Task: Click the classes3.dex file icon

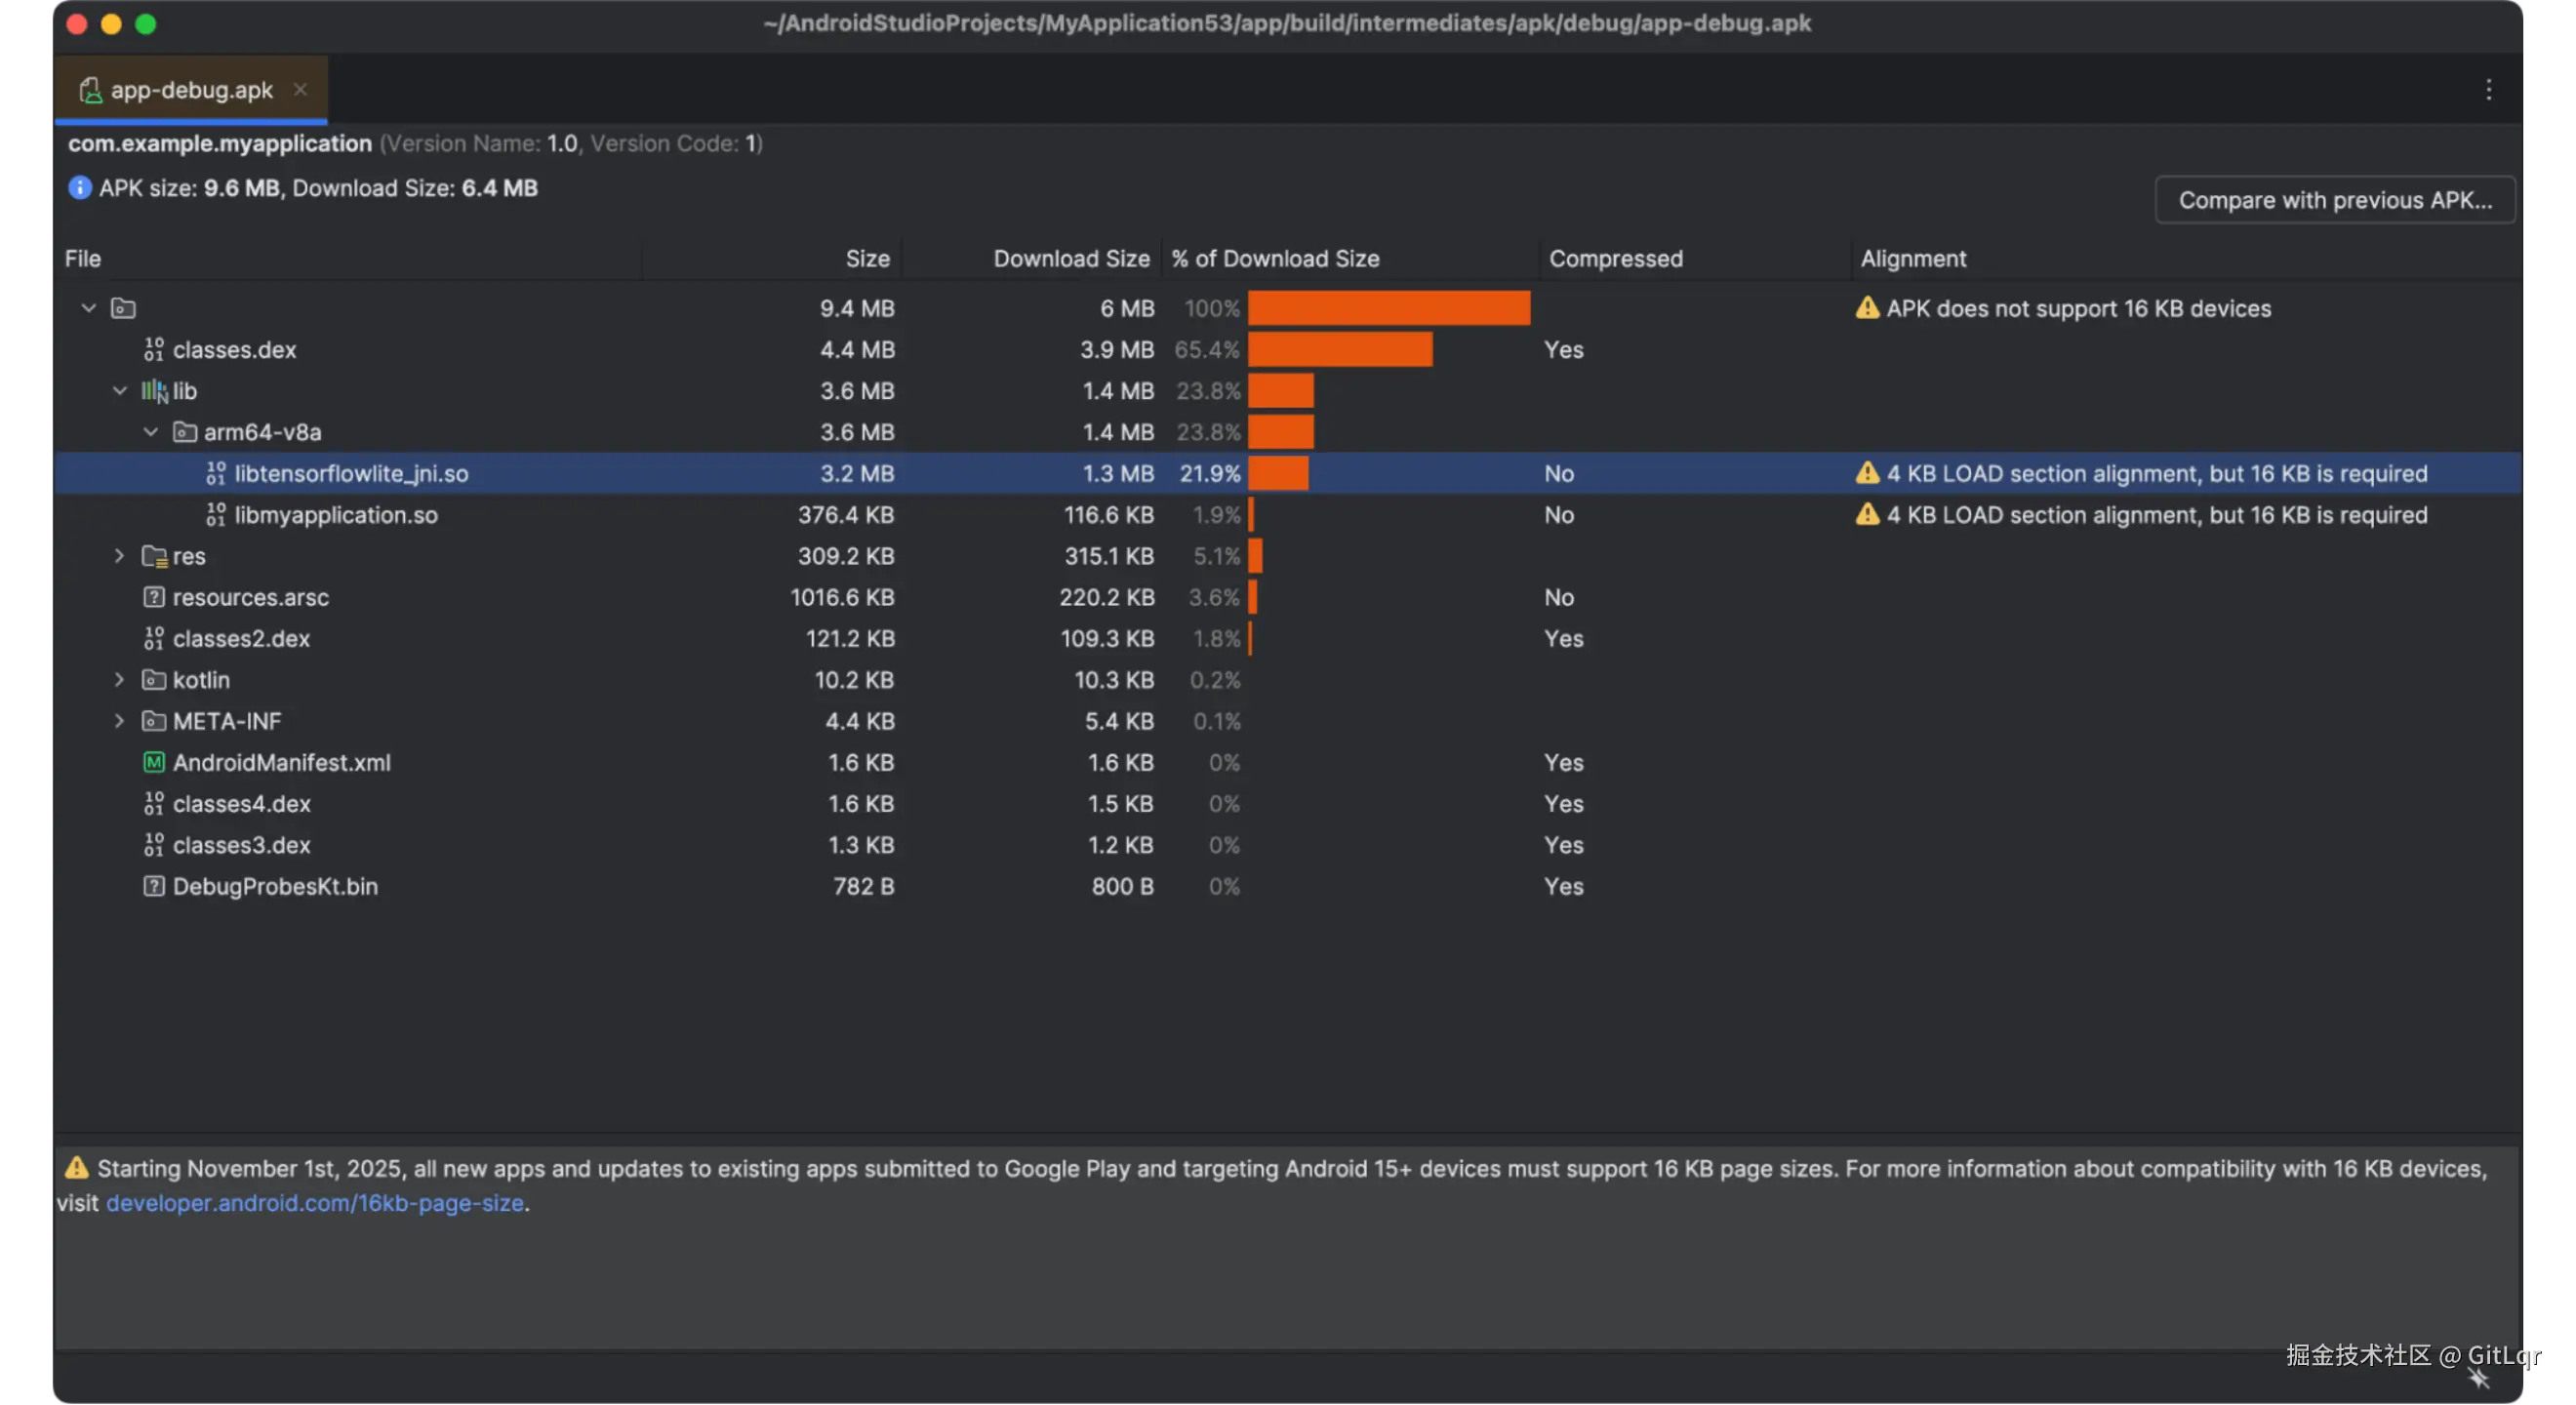Action: pyautogui.click(x=153, y=845)
